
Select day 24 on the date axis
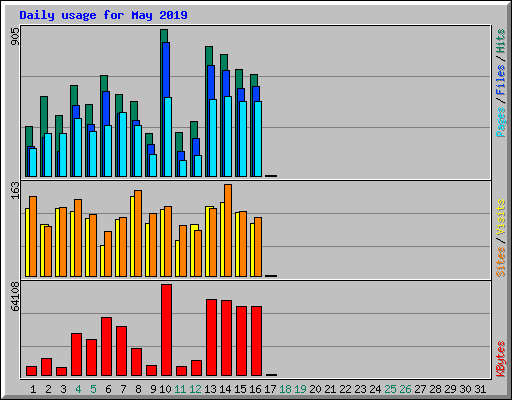tap(375, 389)
